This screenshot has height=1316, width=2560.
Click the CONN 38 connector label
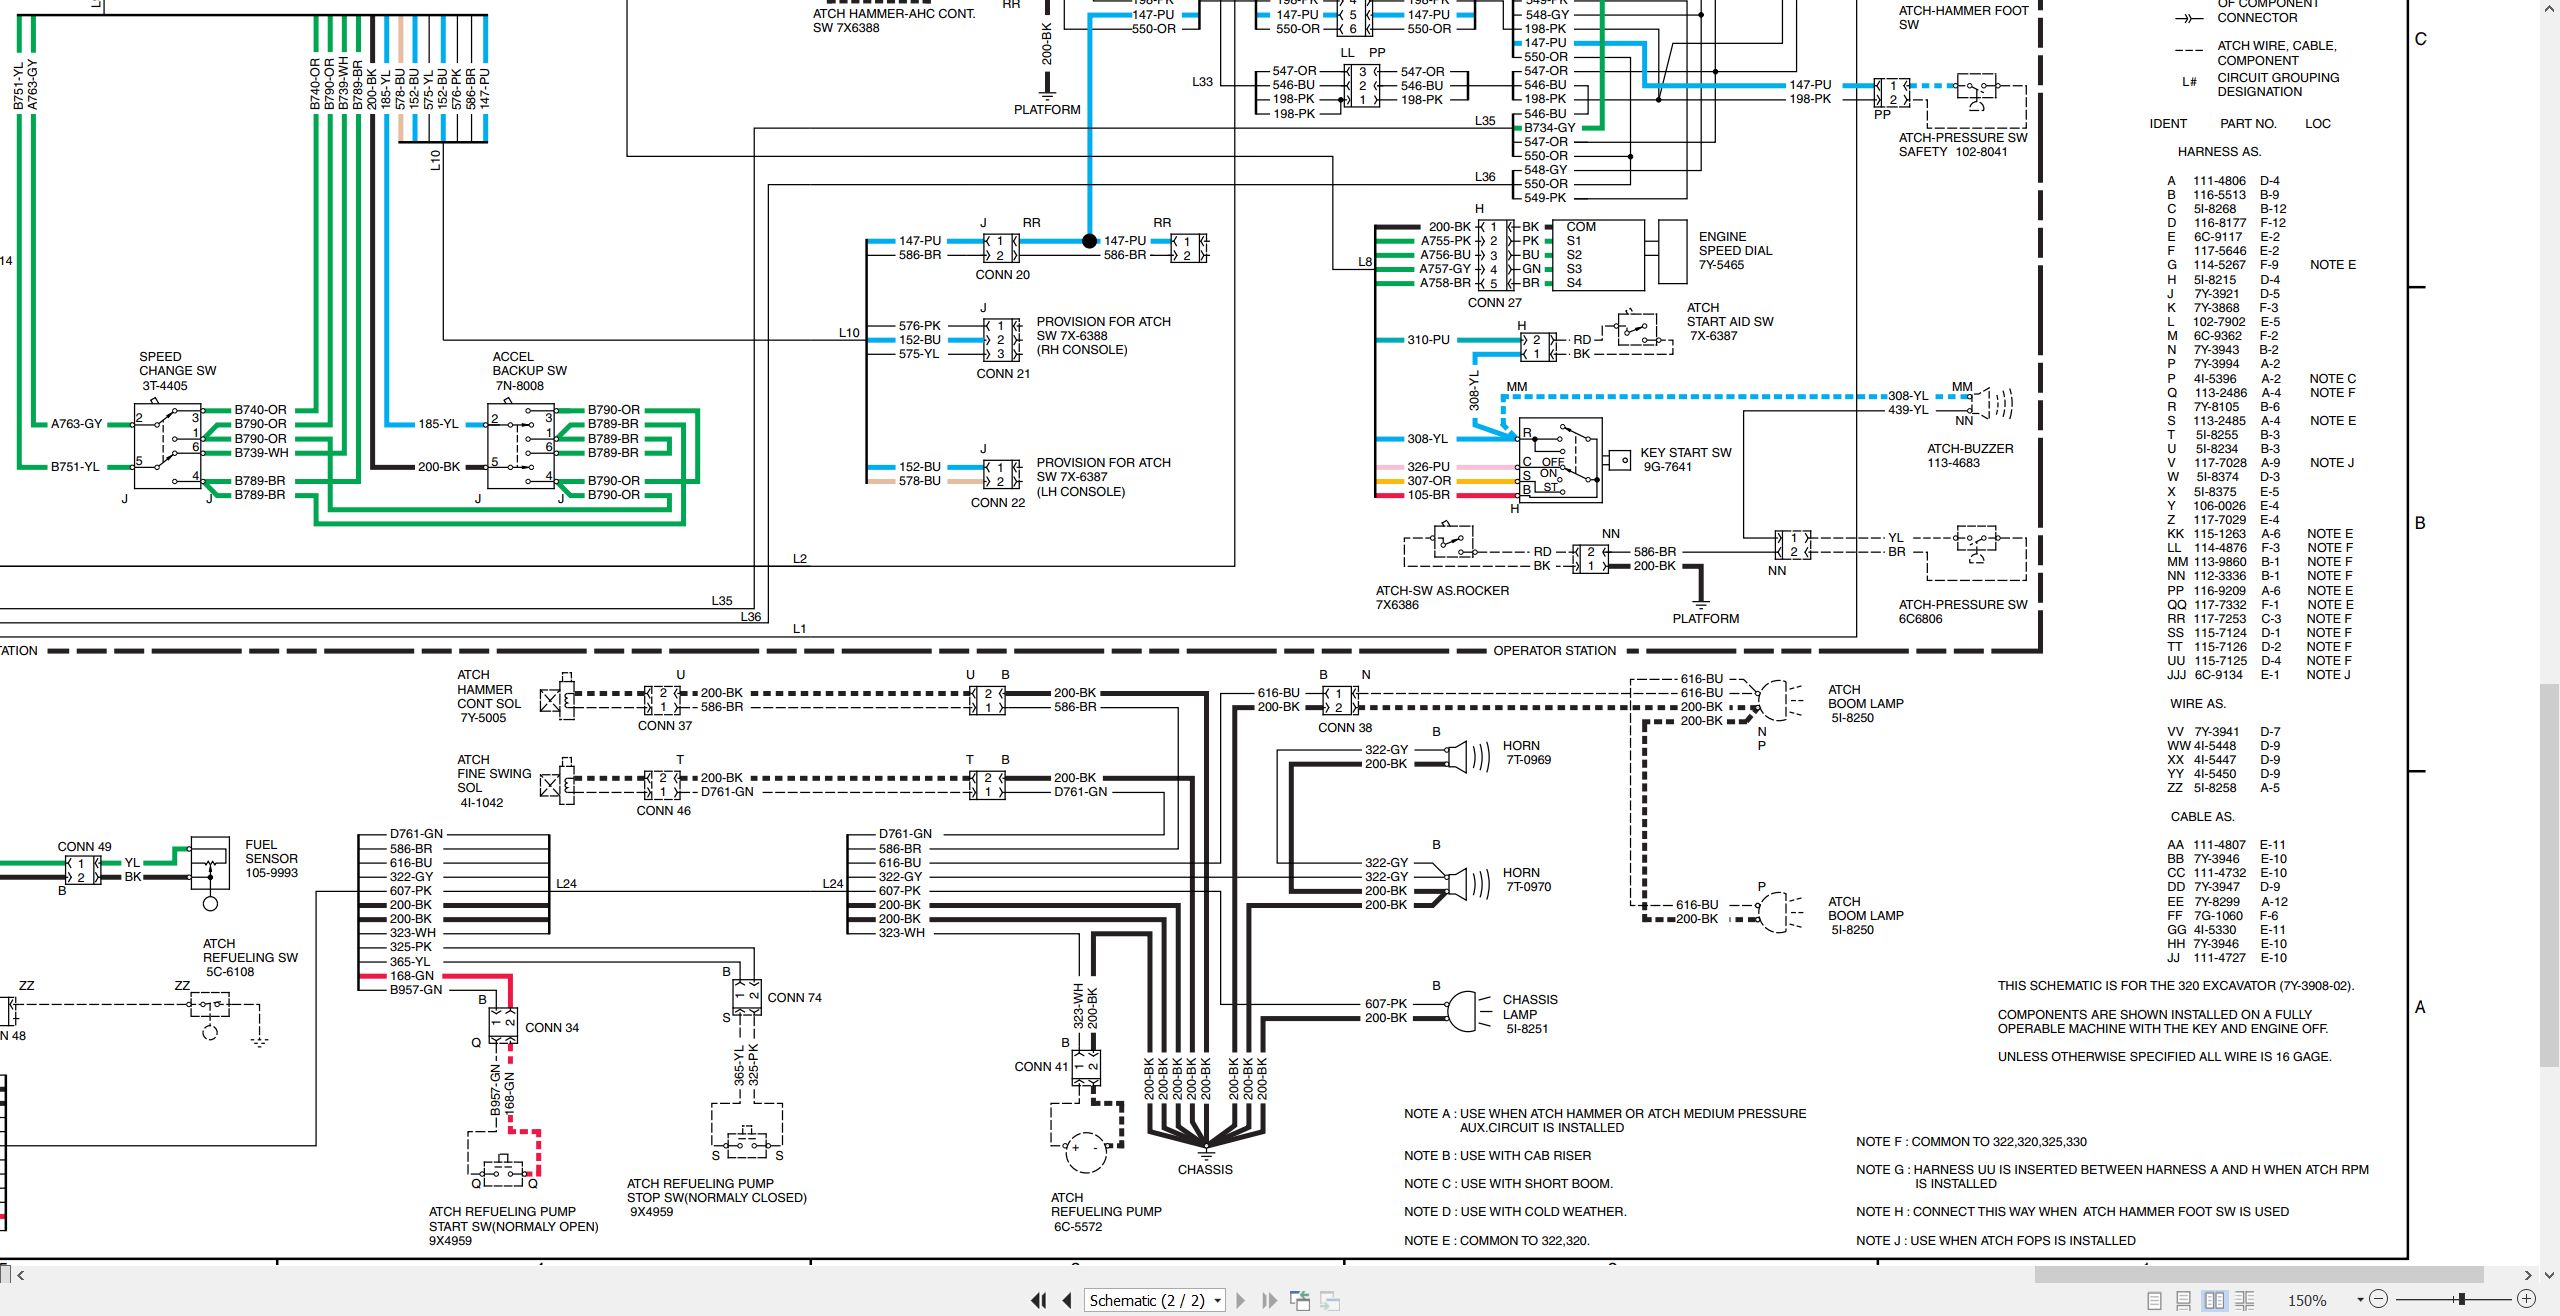tap(1345, 728)
